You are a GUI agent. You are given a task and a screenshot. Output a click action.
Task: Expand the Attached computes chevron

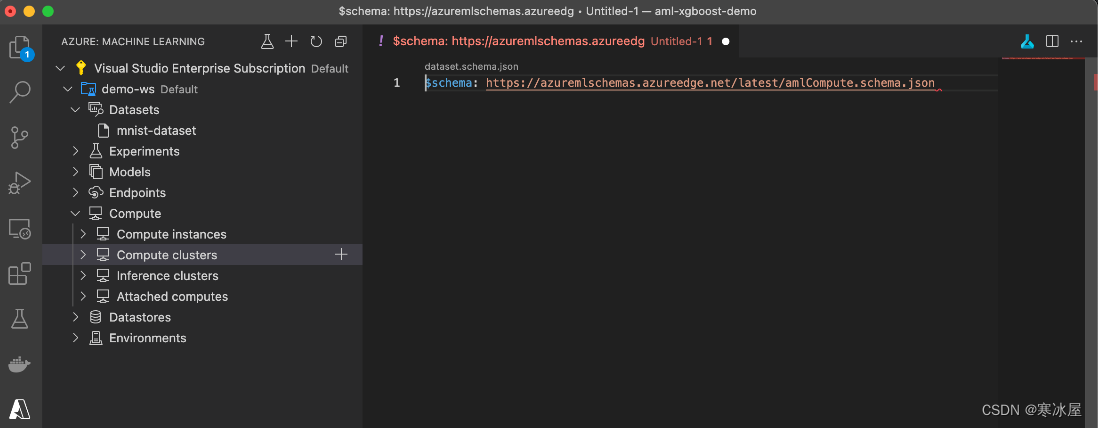click(x=83, y=296)
